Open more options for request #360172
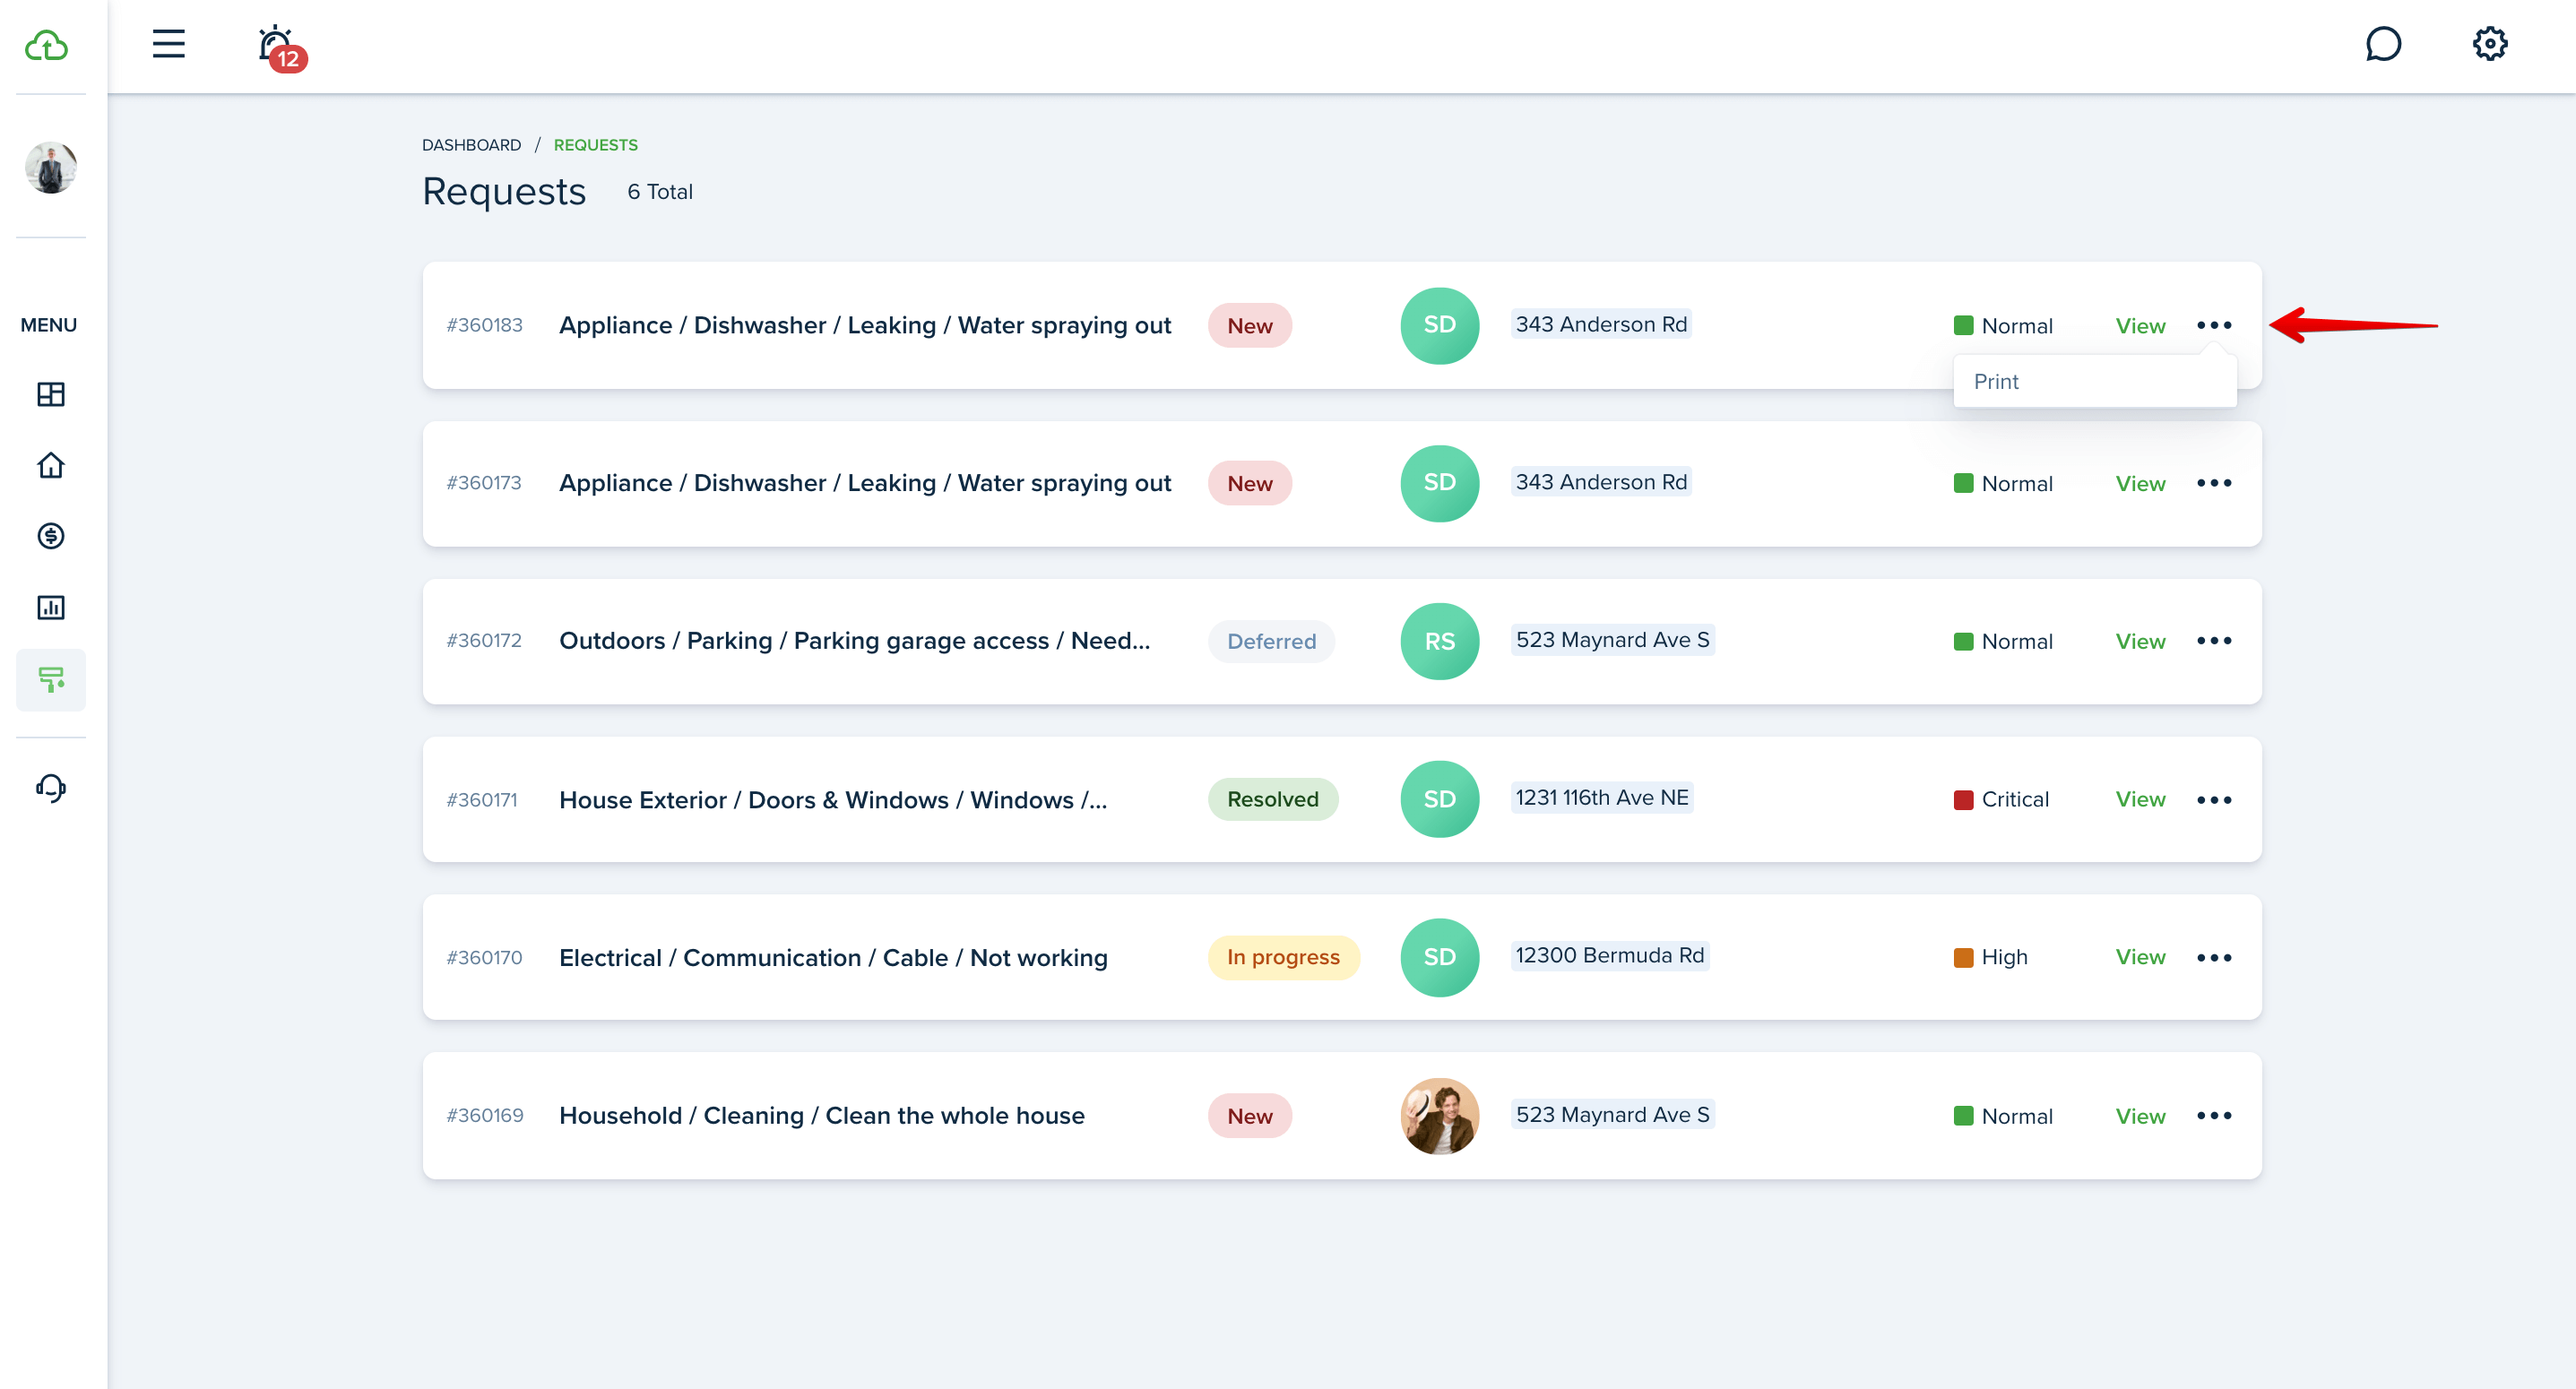The height and width of the screenshot is (1389, 2576). pyautogui.click(x=2214, y=641)
